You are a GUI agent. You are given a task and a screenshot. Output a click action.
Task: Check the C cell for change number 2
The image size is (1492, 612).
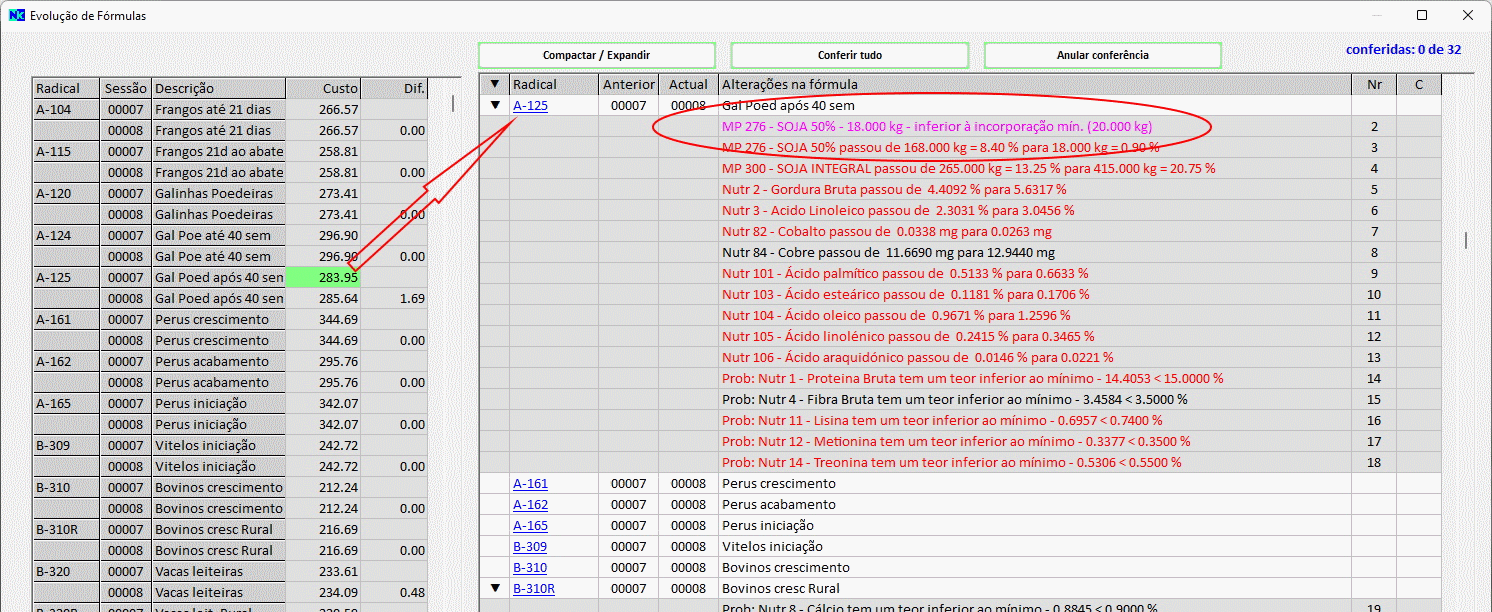click(1418, 126)
